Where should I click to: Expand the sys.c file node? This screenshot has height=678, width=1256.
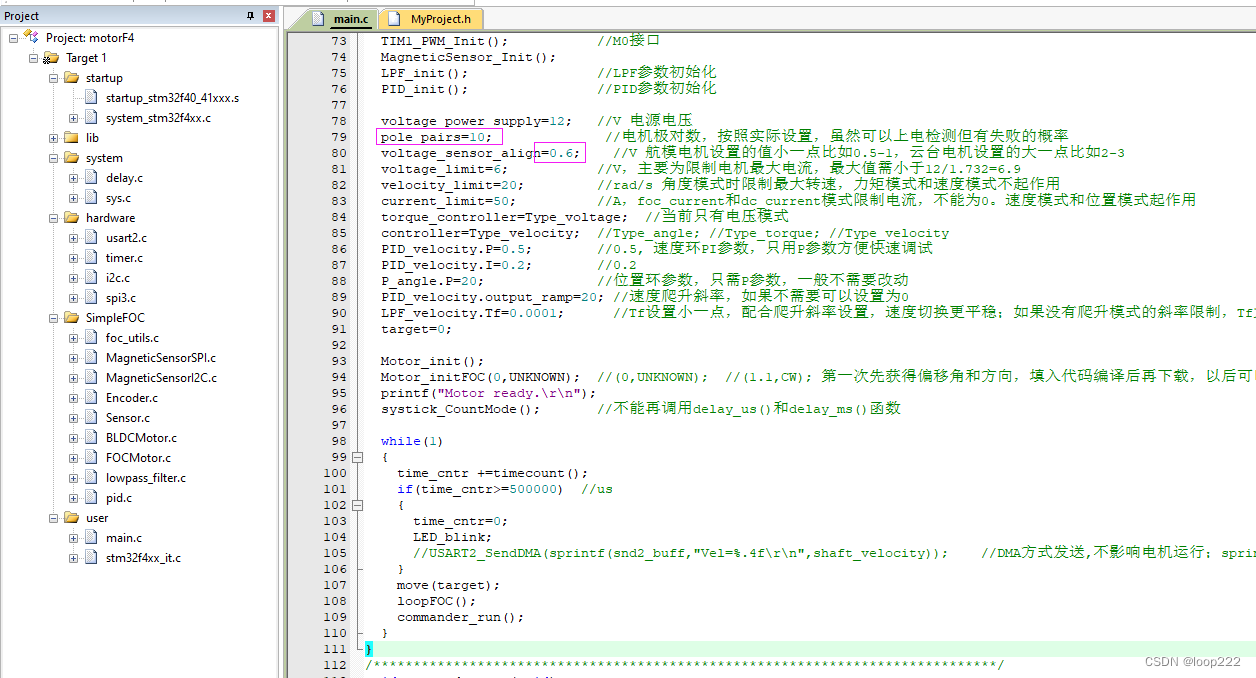73,198
